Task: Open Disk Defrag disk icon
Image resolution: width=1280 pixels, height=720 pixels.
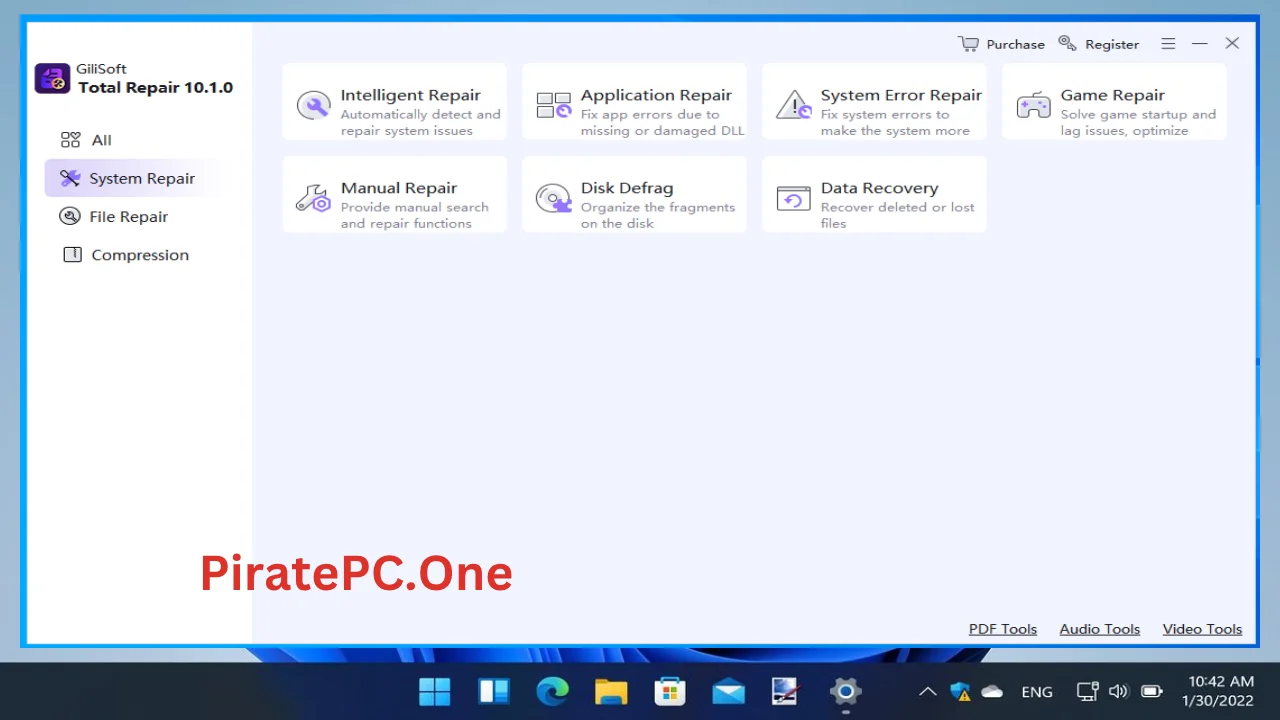Action: tap(553, 198)
